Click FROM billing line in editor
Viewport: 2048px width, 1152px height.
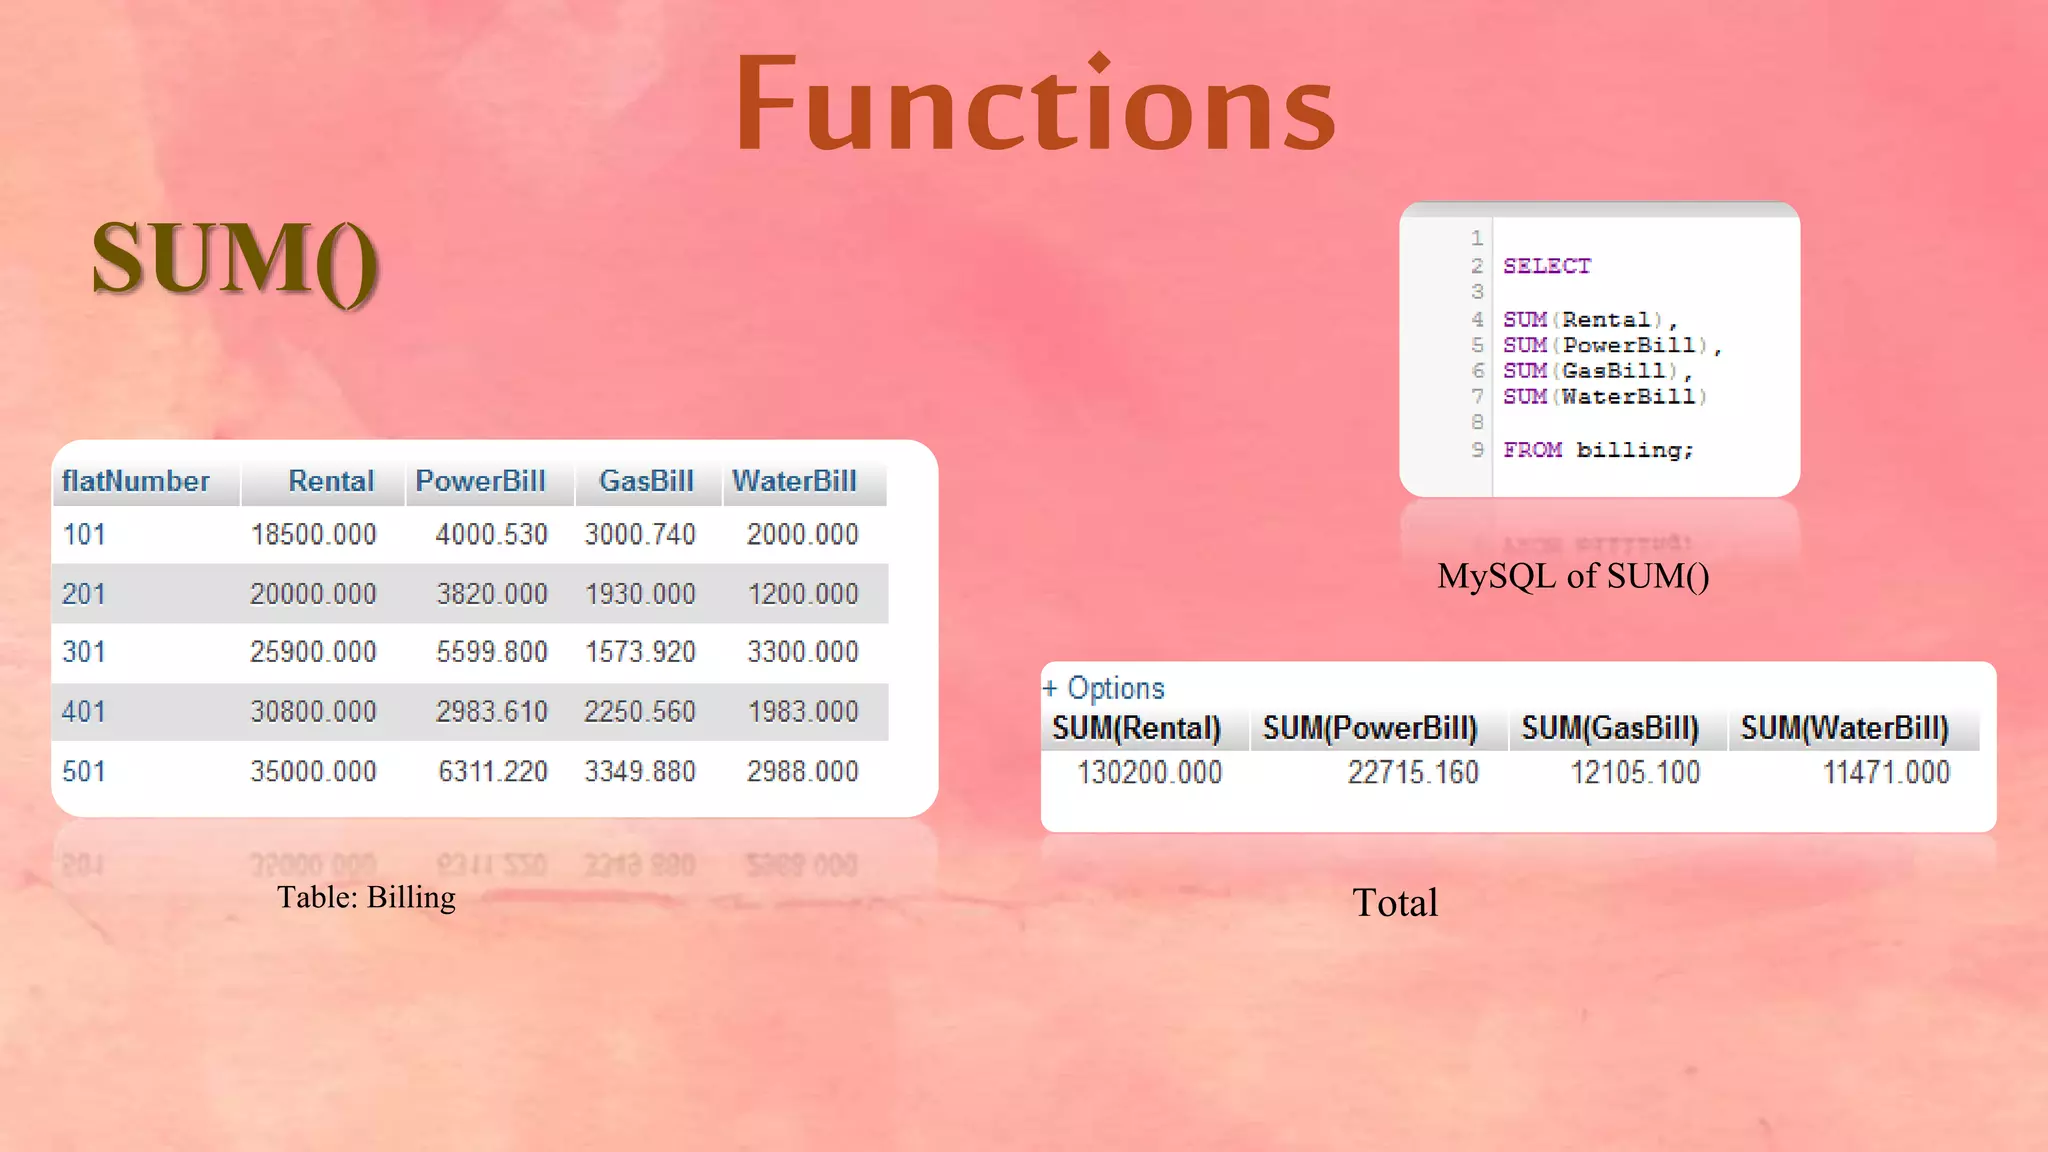1598,450
